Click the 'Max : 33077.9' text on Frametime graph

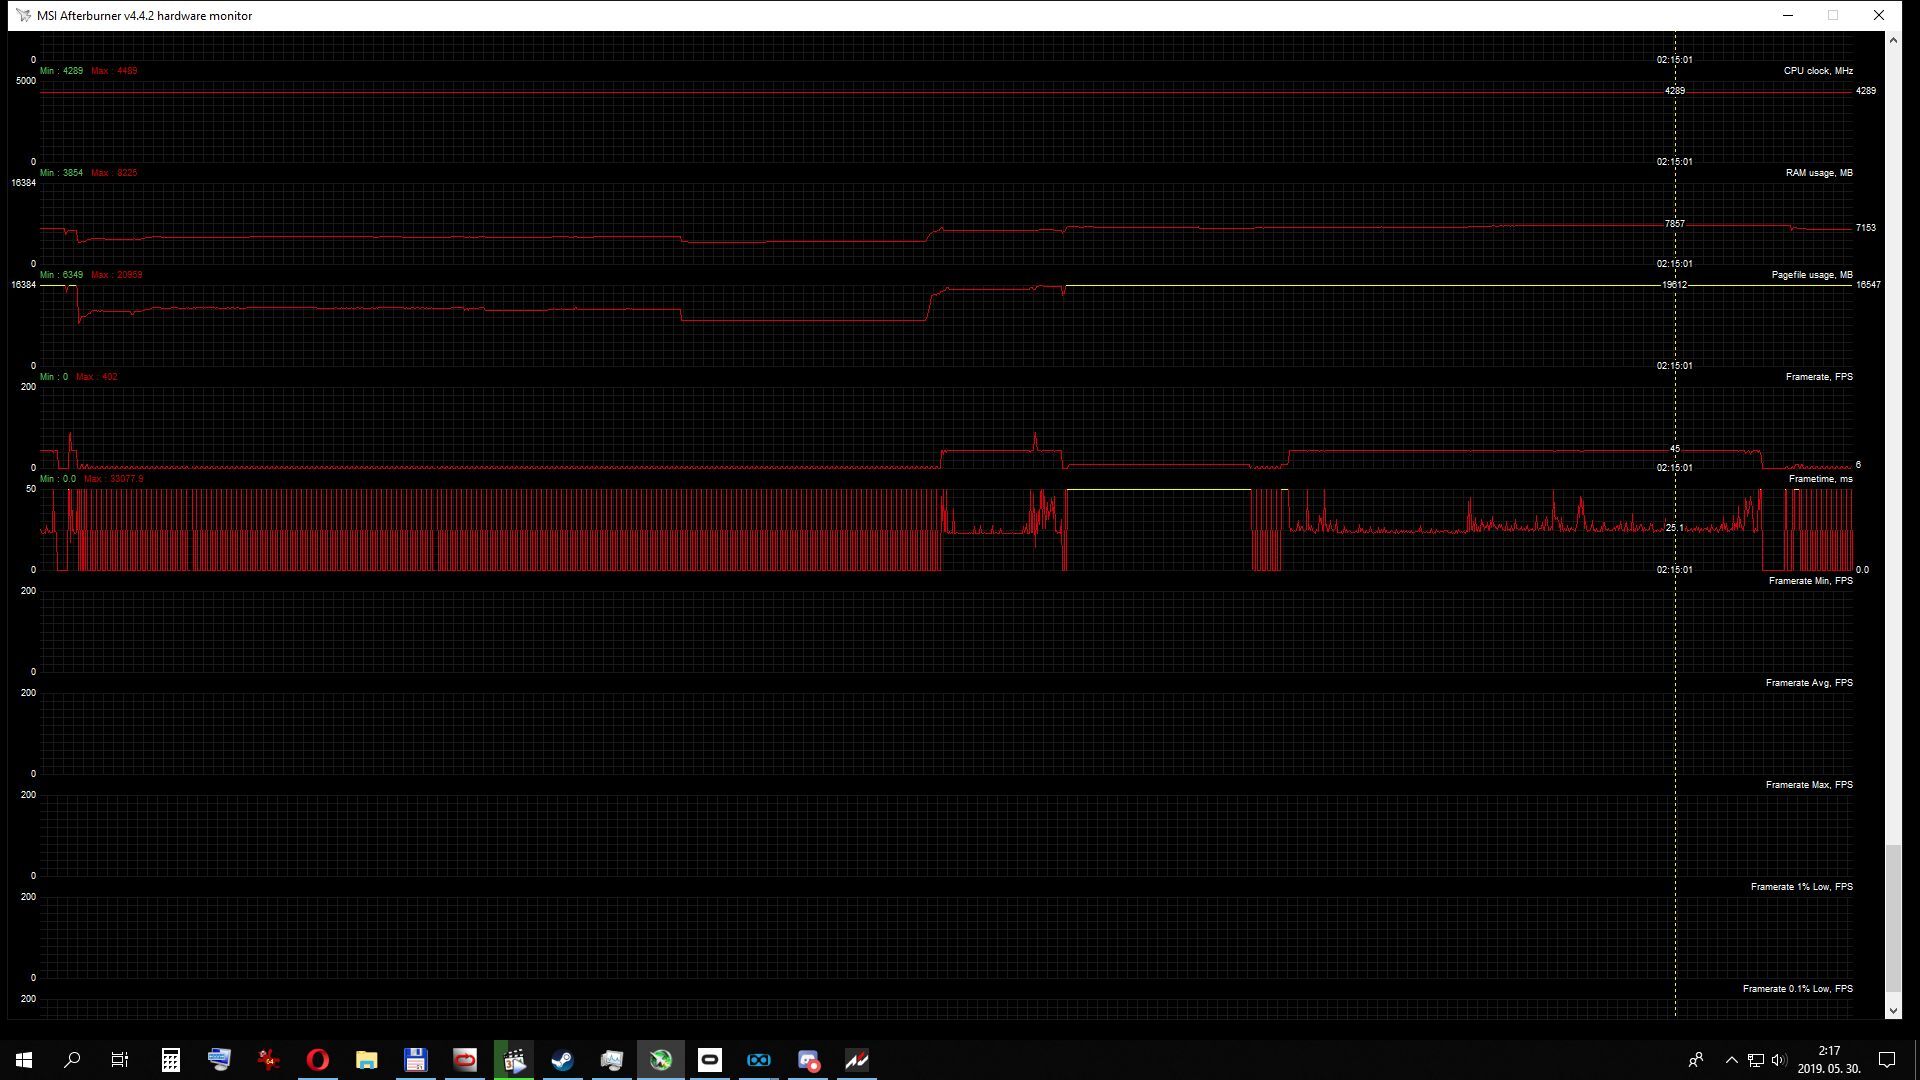[114, 479]
